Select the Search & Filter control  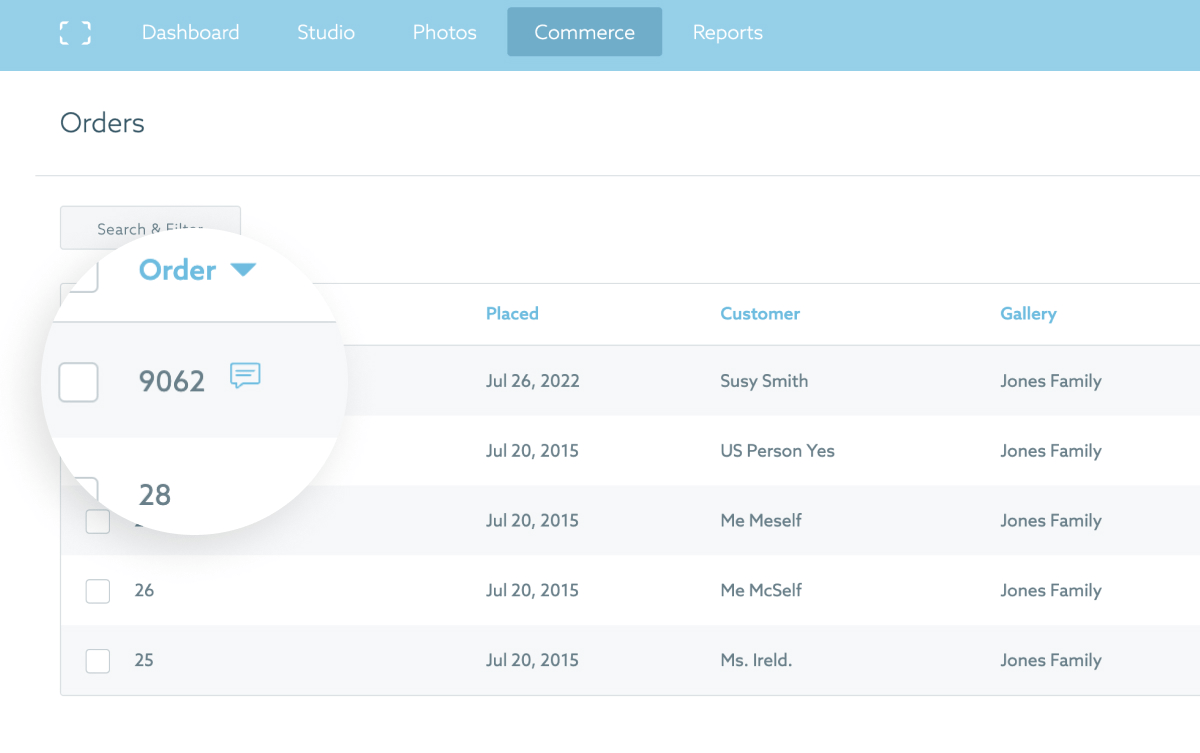click(150, 227)
